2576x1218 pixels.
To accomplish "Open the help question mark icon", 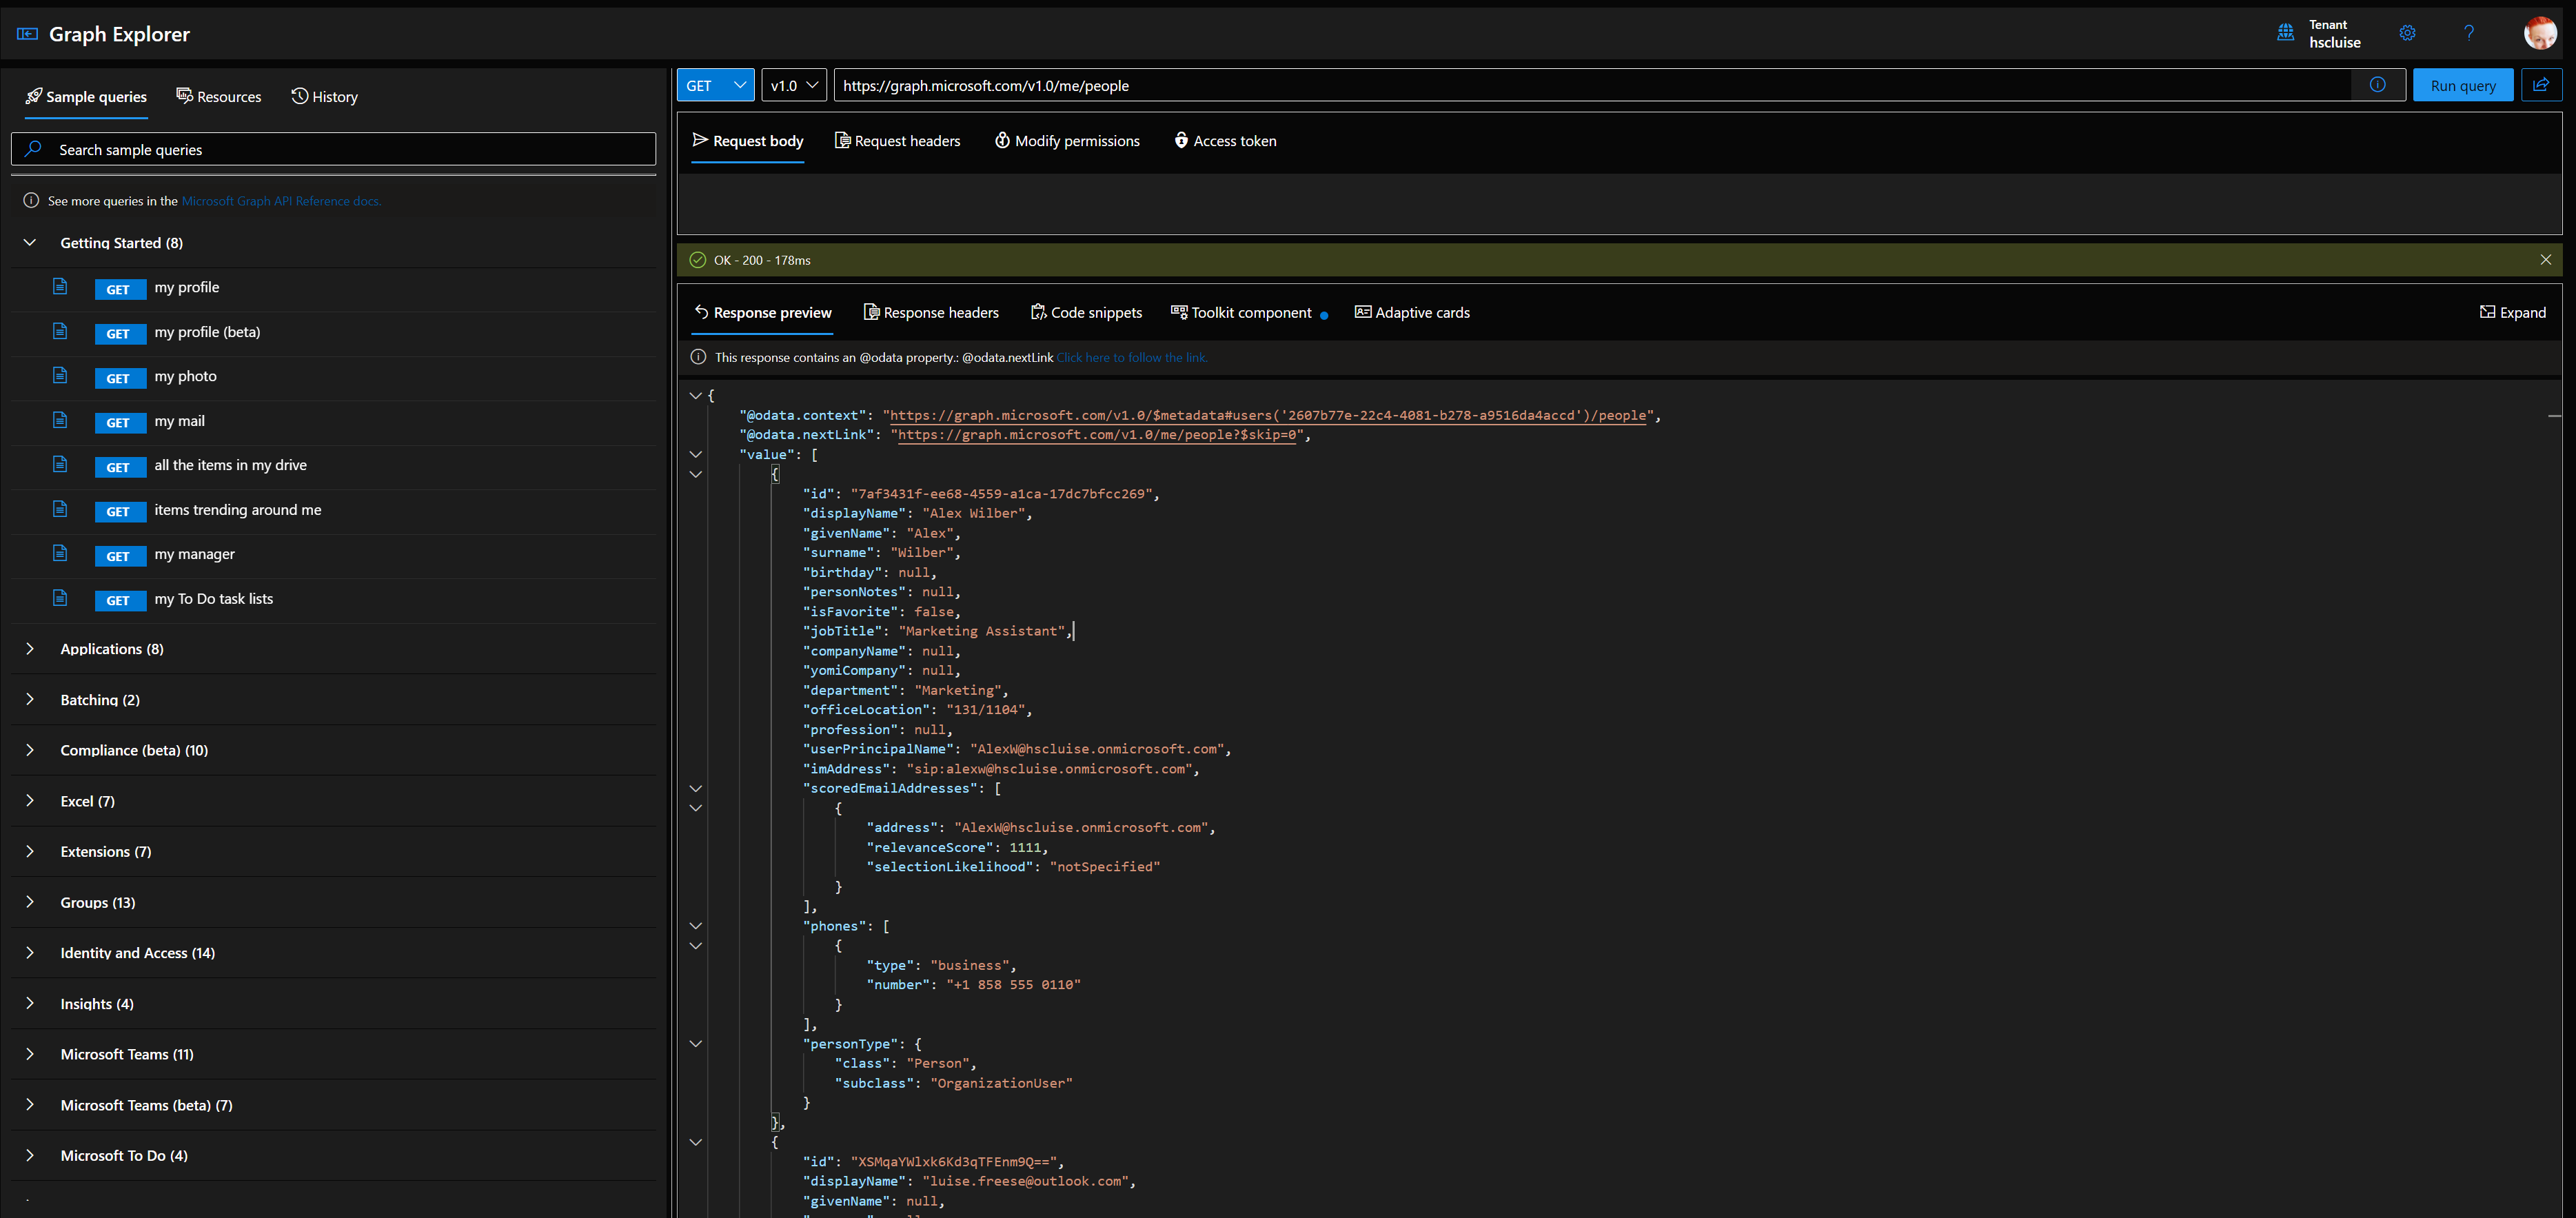I will click(x=2469, y=33).
